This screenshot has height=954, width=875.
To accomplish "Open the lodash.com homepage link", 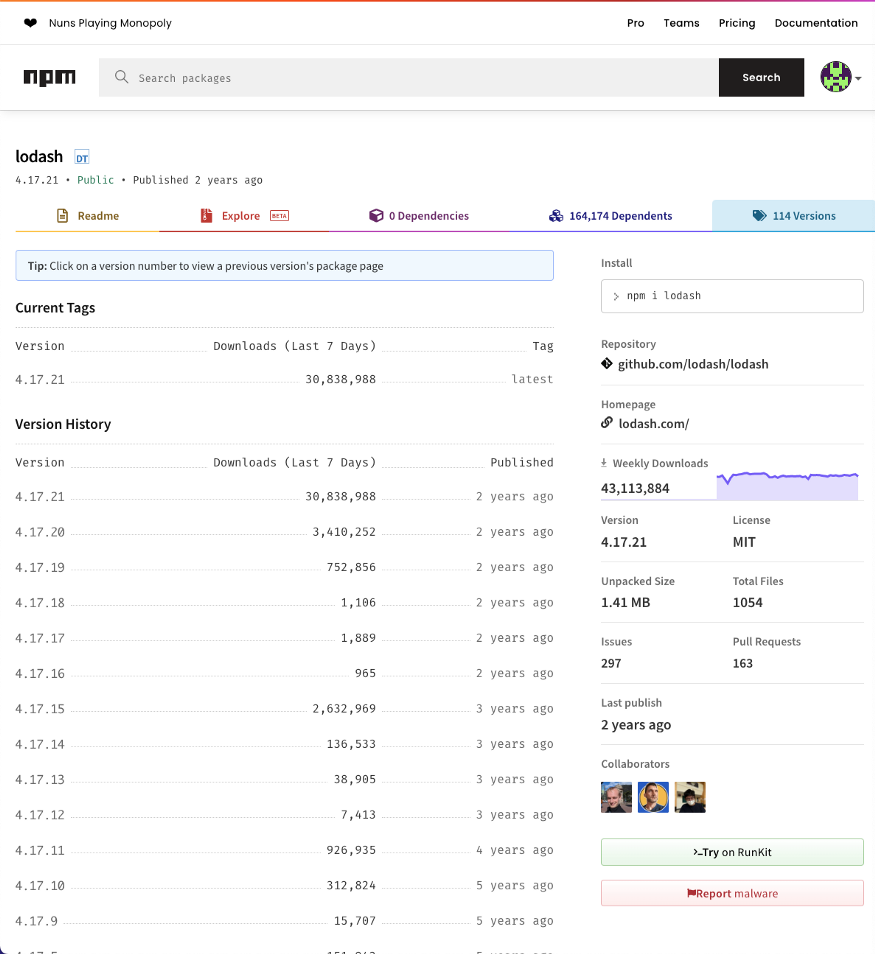I will pyautogui.click(x=654, y=423).
